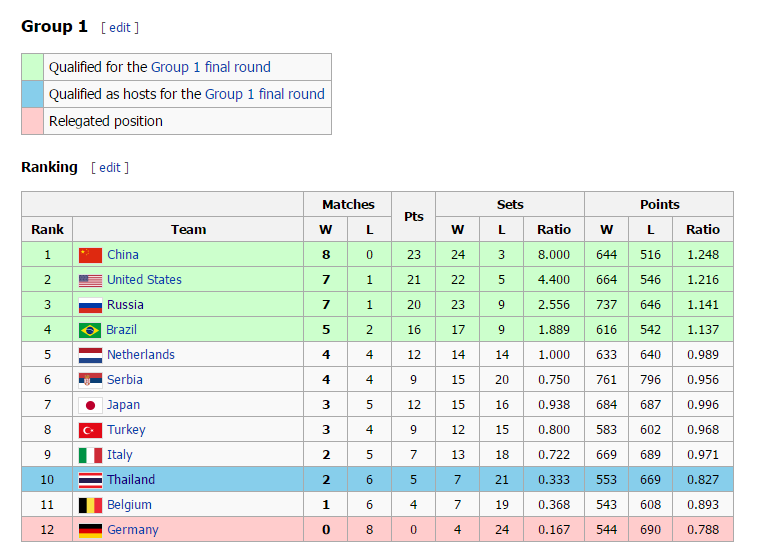Screen dimensions: 767x555
Task: Click the China flag icon
Action: click(x=90, y=255)
